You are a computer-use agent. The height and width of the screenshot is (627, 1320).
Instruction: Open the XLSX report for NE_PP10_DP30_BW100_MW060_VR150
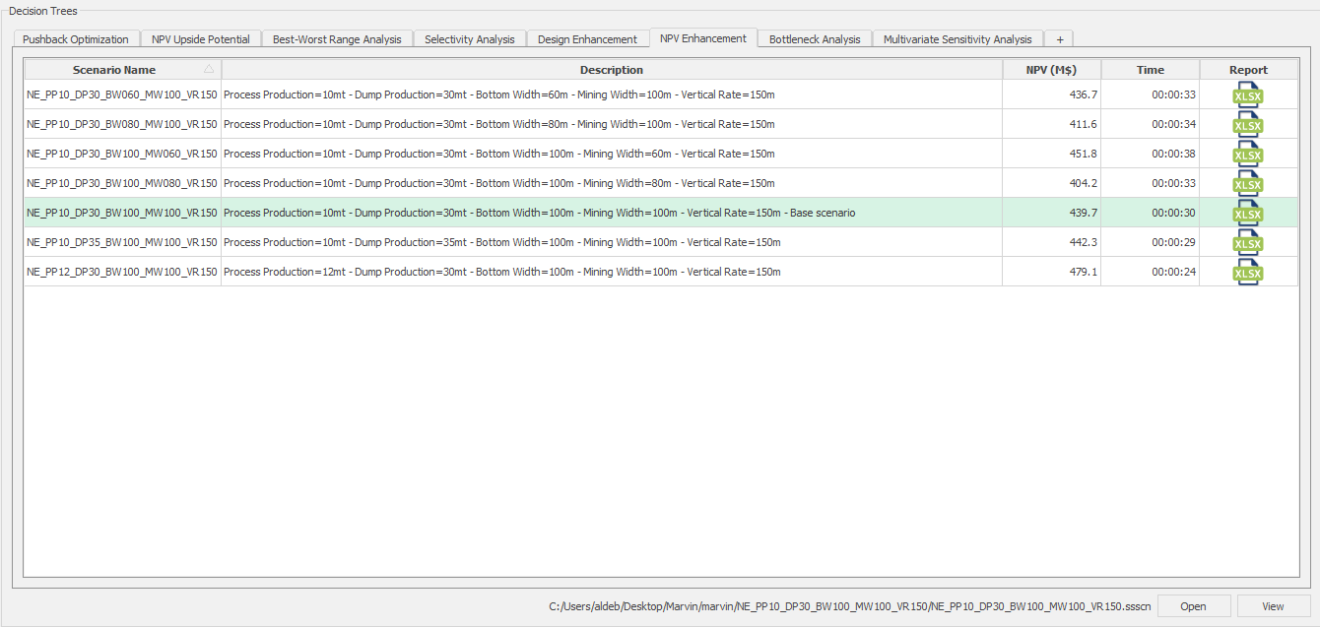point(1249,154)
